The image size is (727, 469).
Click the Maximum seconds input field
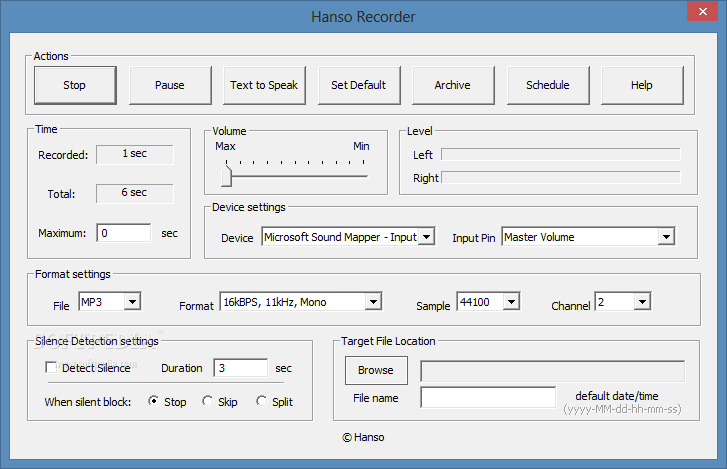tap(124, 233)
